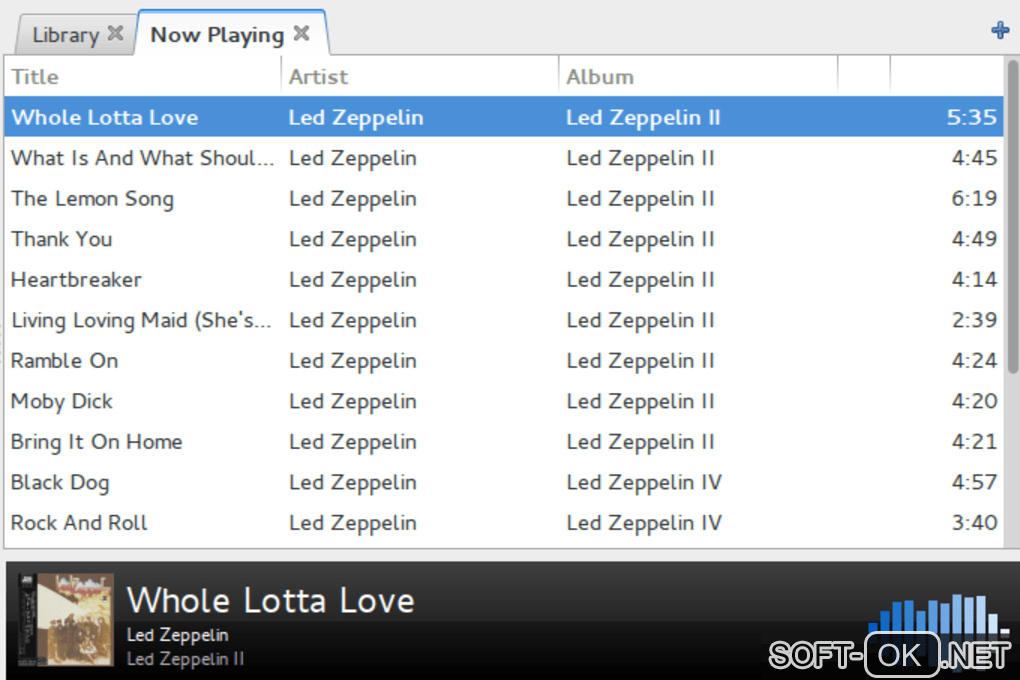Click the album cover art thumbnail
Viewport: 1020px width, 680px height.
pyautogui.click(x=66, y=620)
